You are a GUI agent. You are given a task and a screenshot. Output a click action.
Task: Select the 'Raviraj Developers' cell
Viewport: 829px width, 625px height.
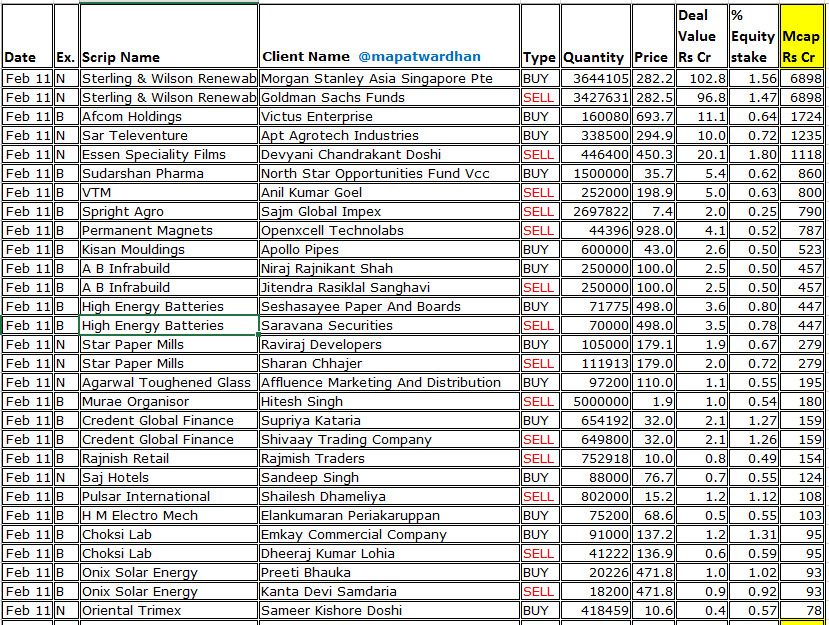(390, 345)
